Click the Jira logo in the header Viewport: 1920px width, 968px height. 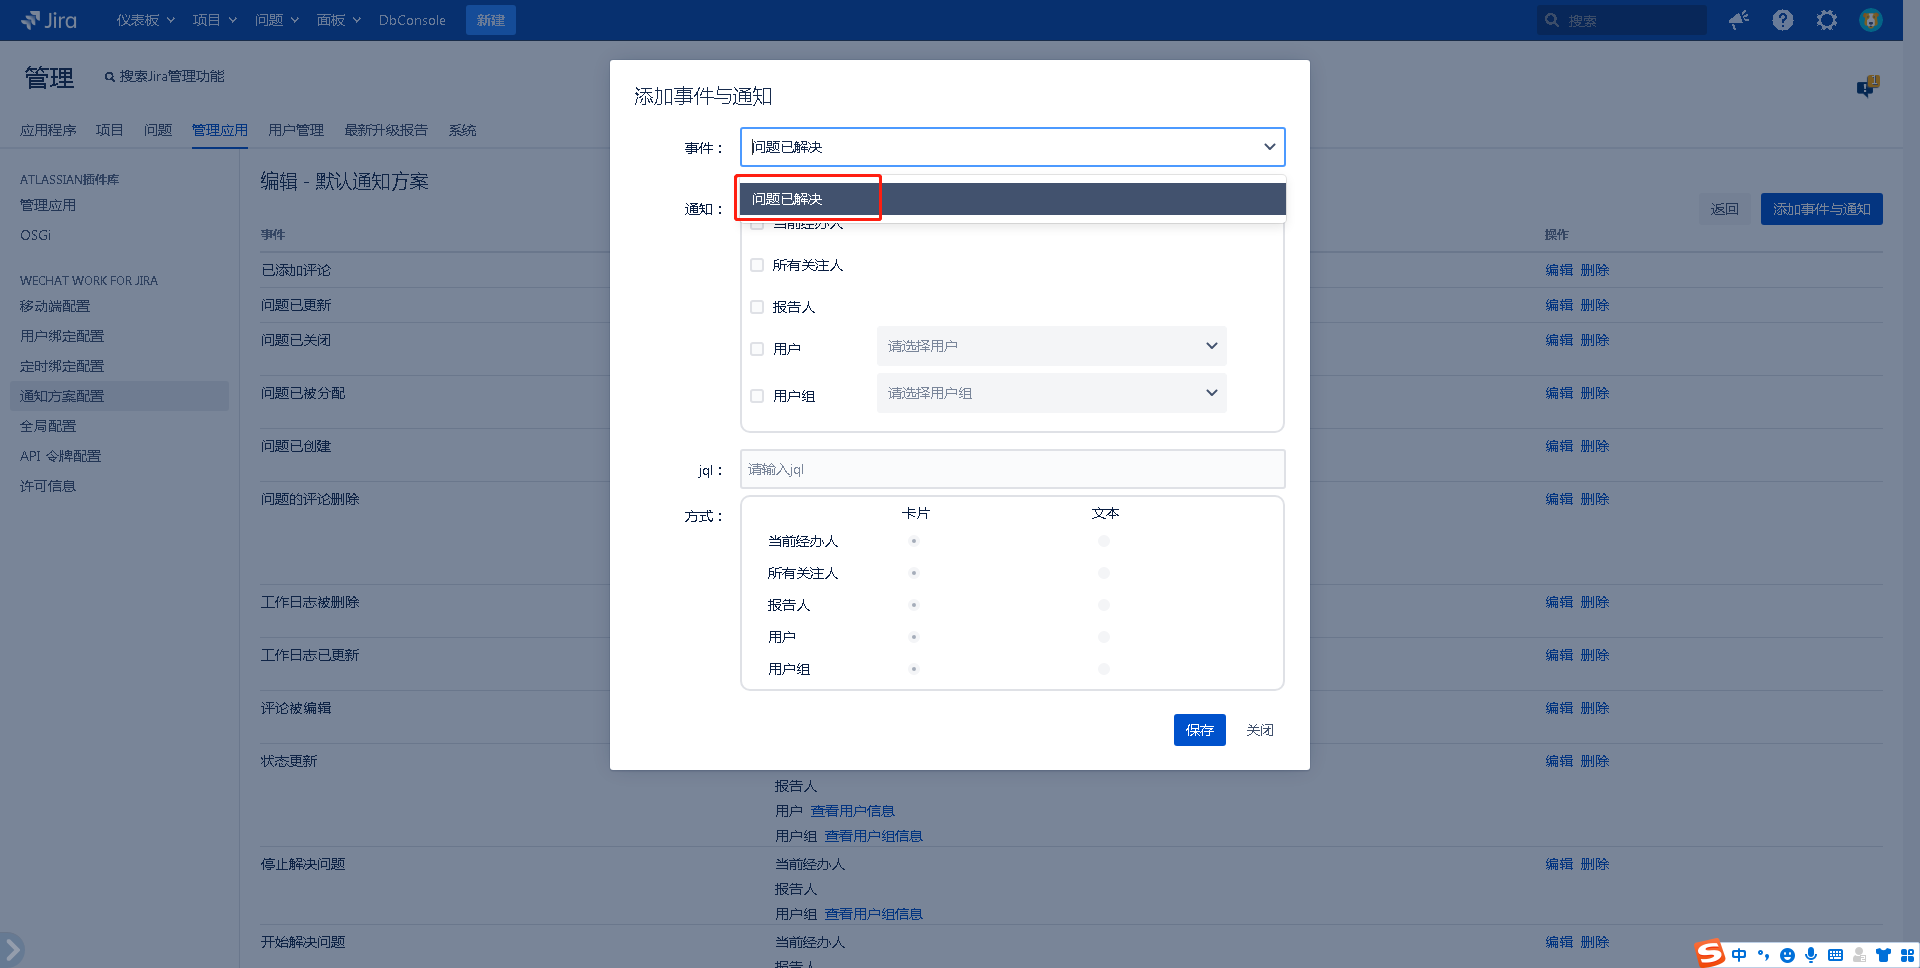tap(49, 20)
